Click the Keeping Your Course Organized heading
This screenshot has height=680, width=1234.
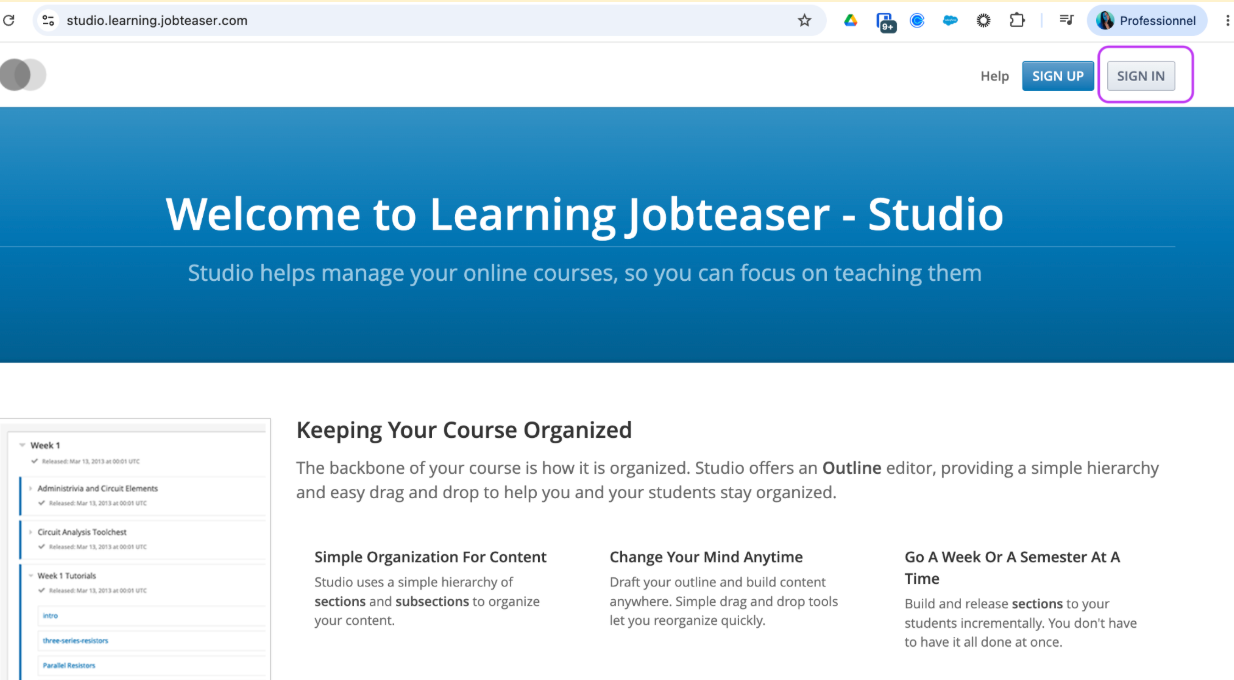(464, 430)
